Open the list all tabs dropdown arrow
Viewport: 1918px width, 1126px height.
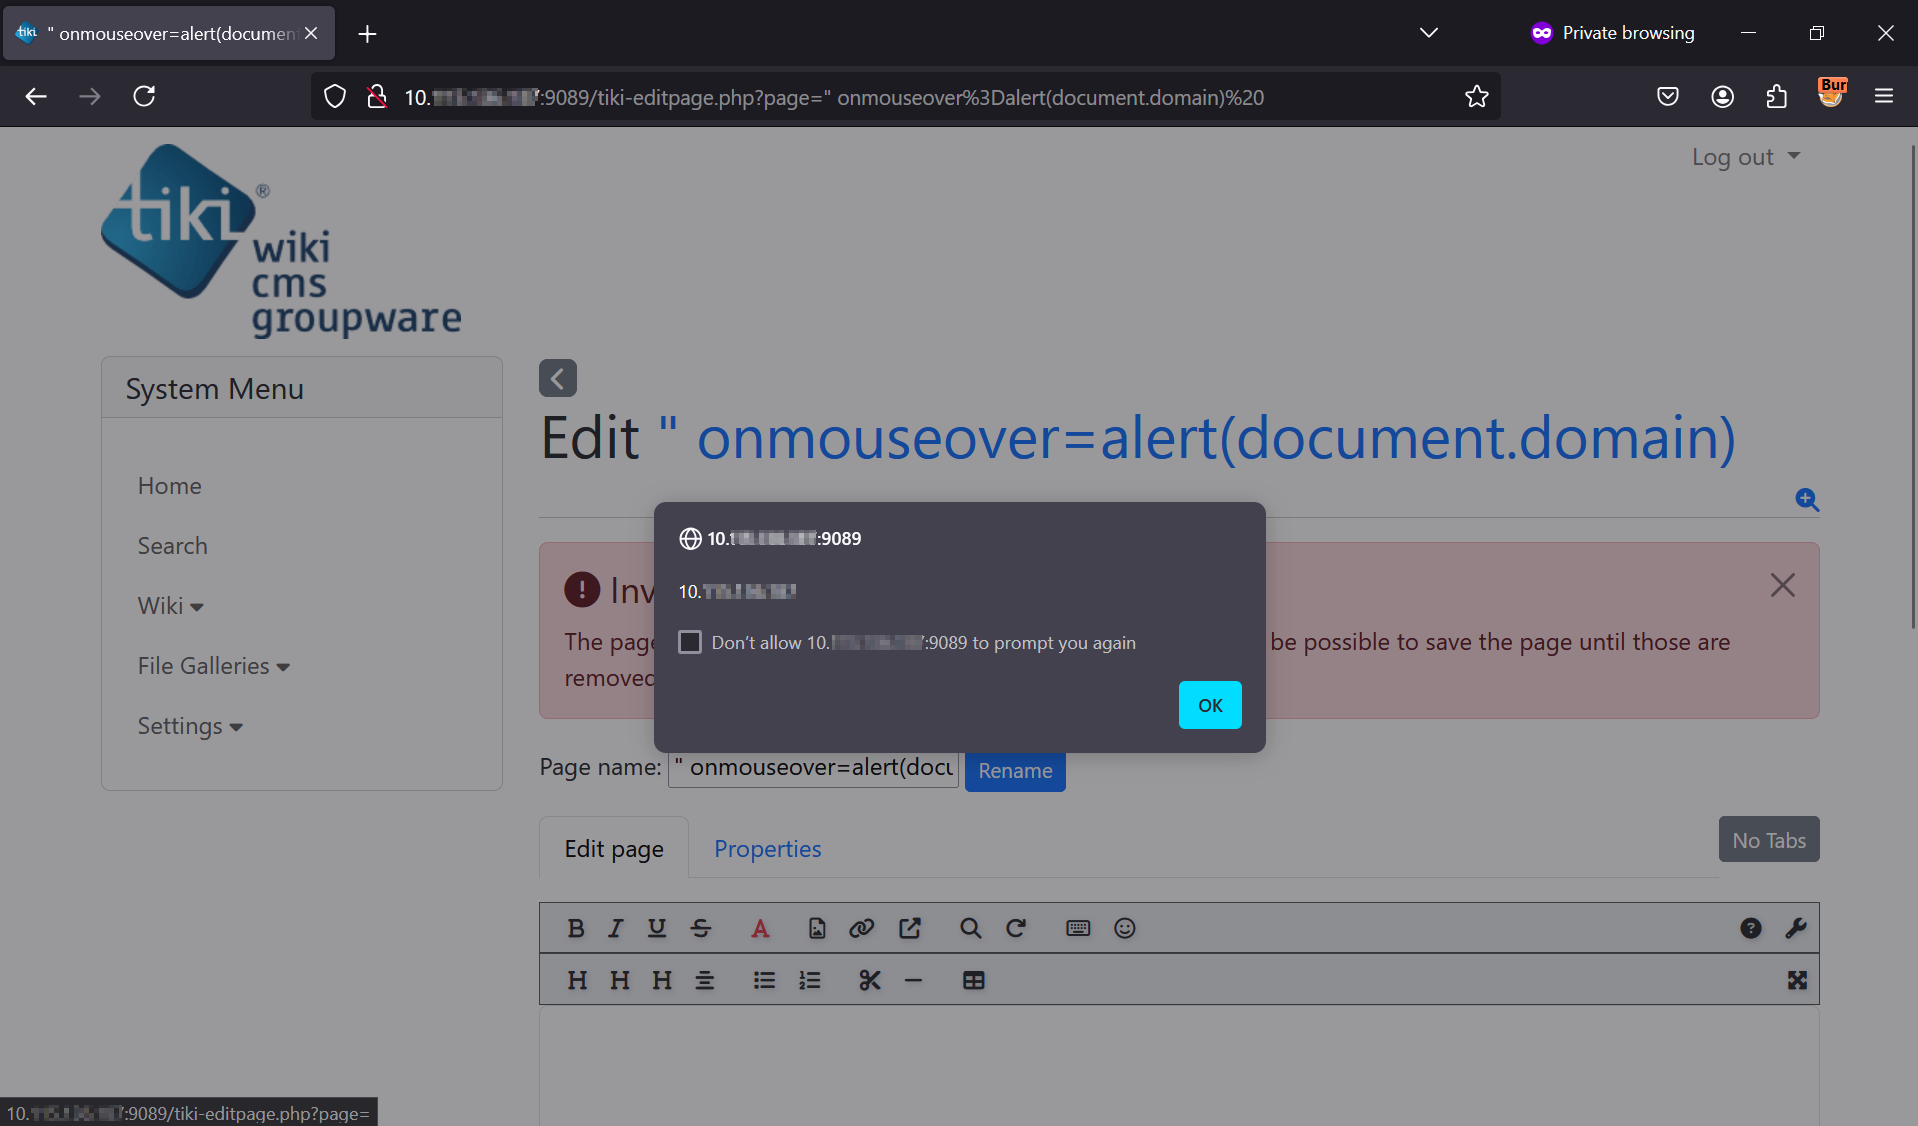tap(1429, 33)
